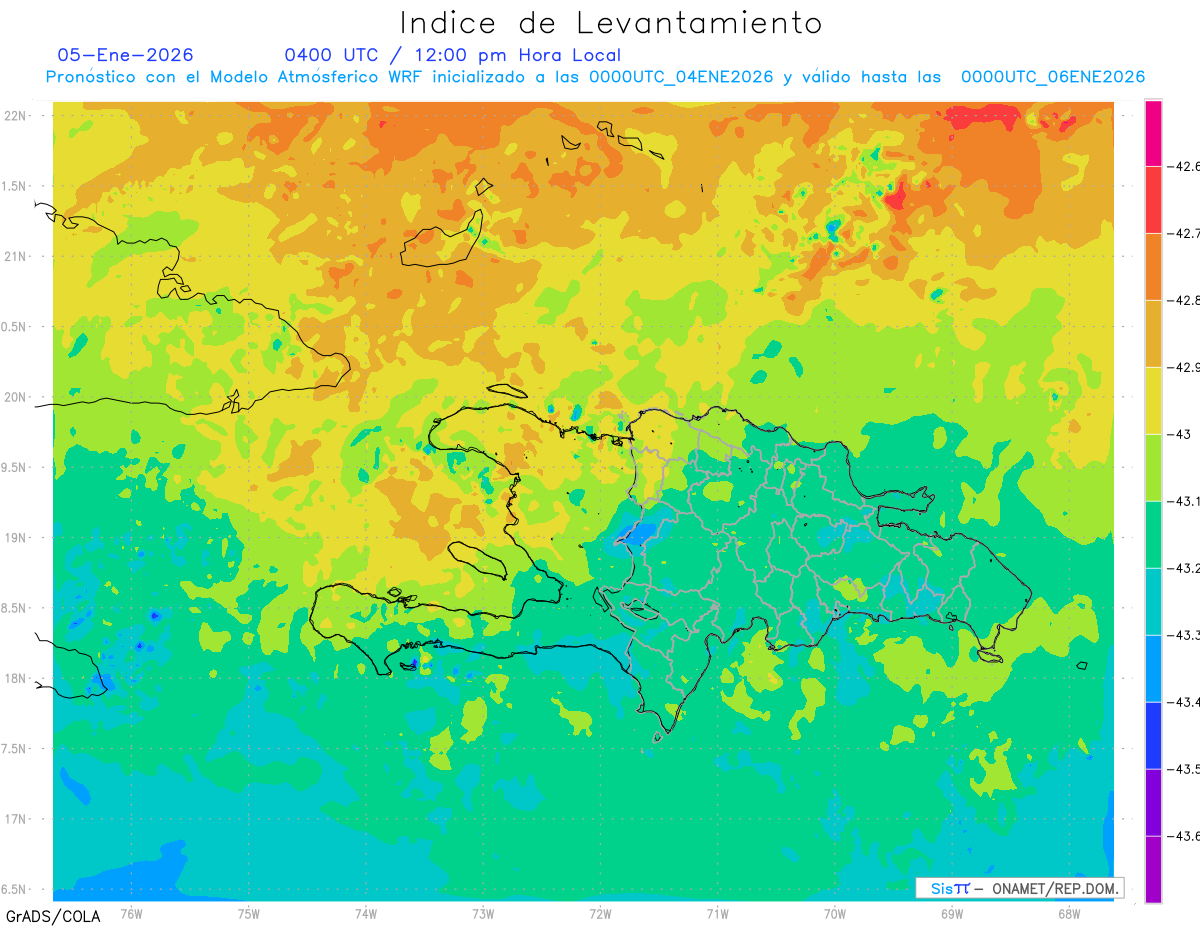Image resolution: width=1200 pixels, height=927 pixels.
Task: Click the colorbar value '-43'
Action: coord(1178,434)
